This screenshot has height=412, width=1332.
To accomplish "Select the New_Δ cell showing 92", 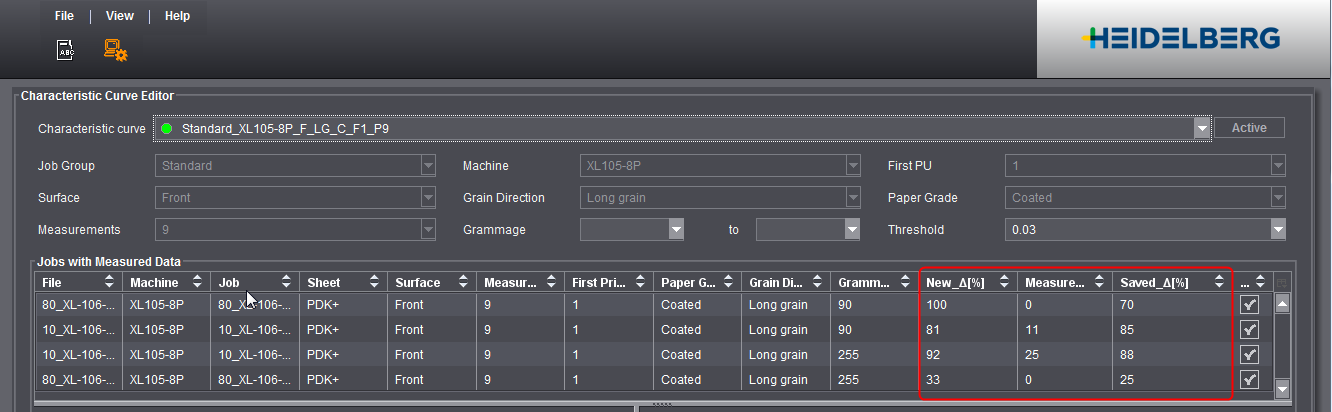I will [x=969, y=355].
